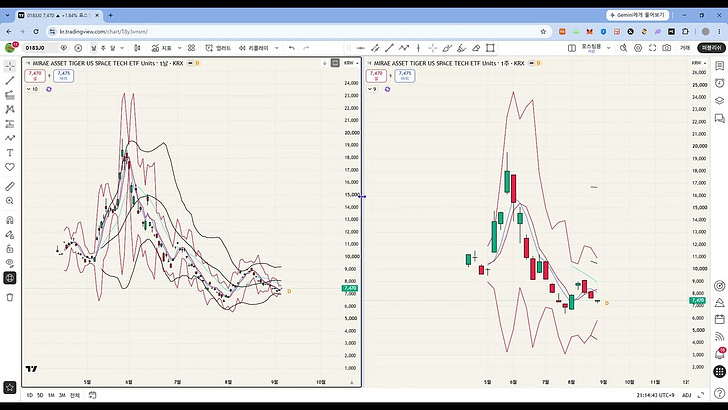Click the Trade (거래) button
The image size is (728, 410).
685,48
